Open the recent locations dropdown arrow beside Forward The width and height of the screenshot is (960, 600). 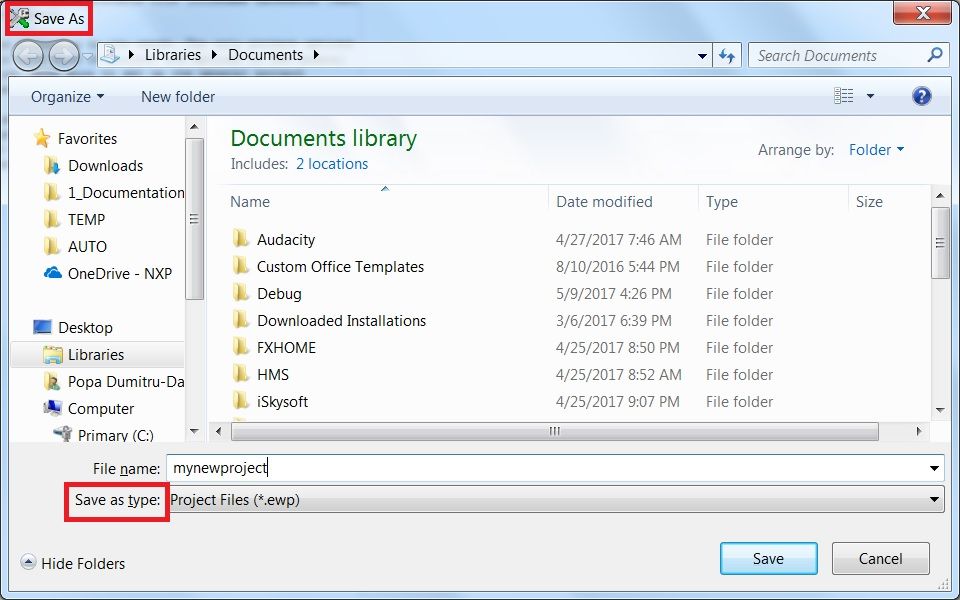click(88, 56)
